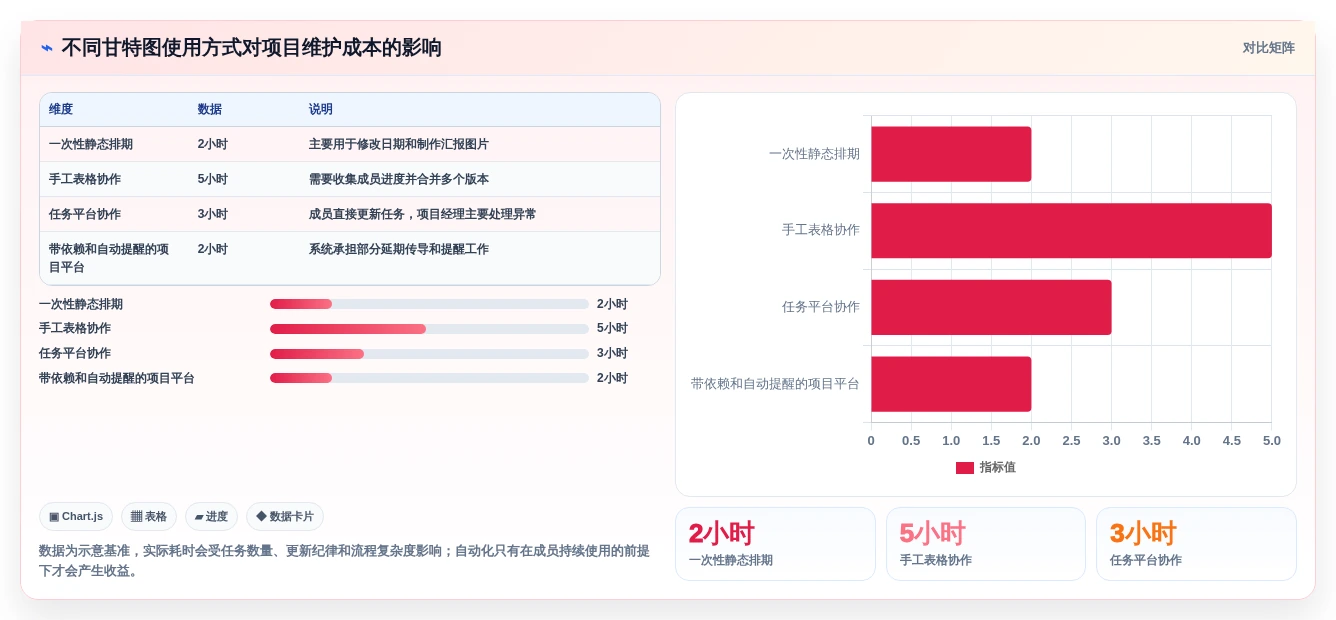Click the 维度 column header
Screen dimensions: 1336x620
pyautogui.click(x=61, y=109)
